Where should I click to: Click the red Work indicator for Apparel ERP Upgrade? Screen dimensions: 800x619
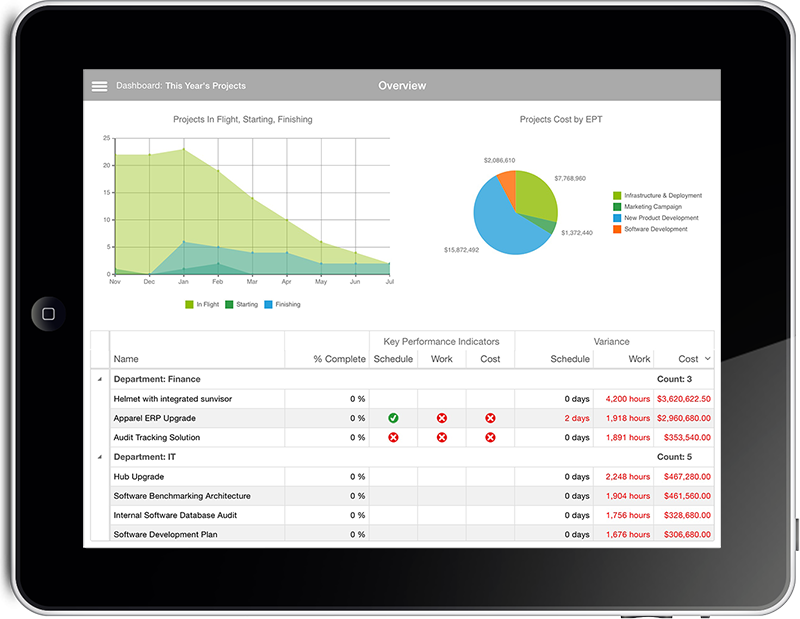pos(441,418)
